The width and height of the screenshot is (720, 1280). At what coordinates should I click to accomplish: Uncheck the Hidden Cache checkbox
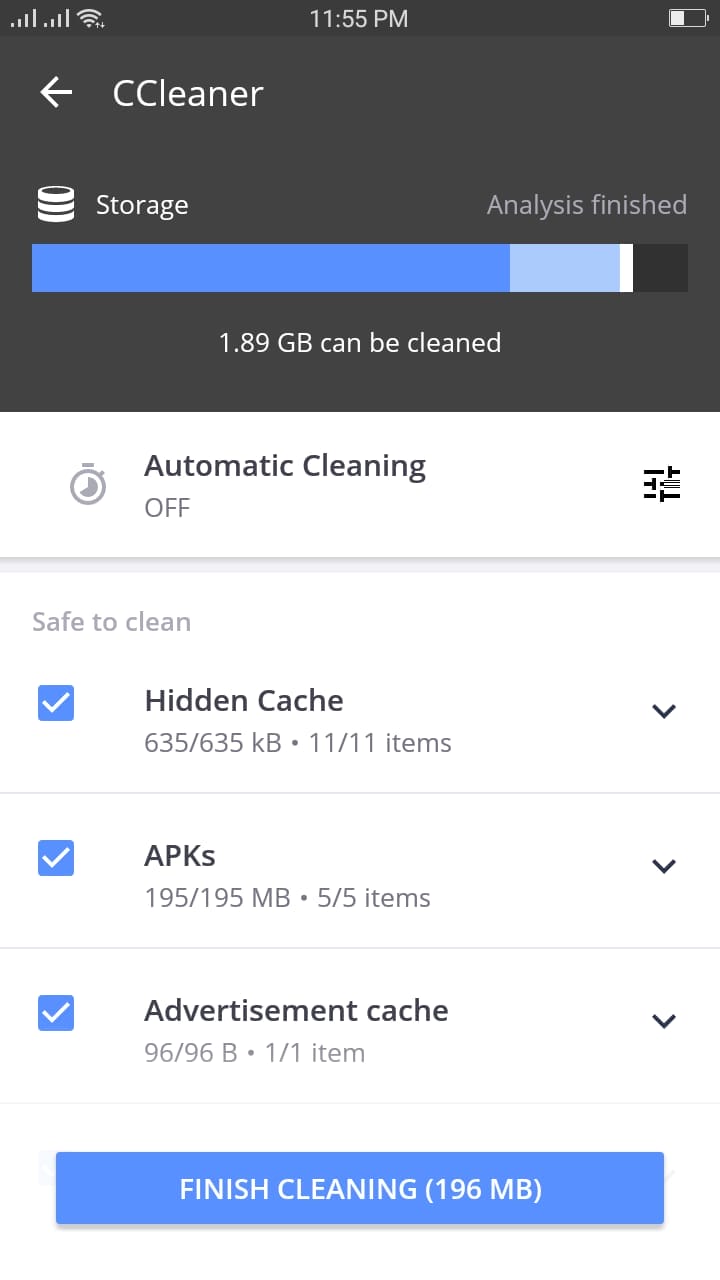coord(56,703)
